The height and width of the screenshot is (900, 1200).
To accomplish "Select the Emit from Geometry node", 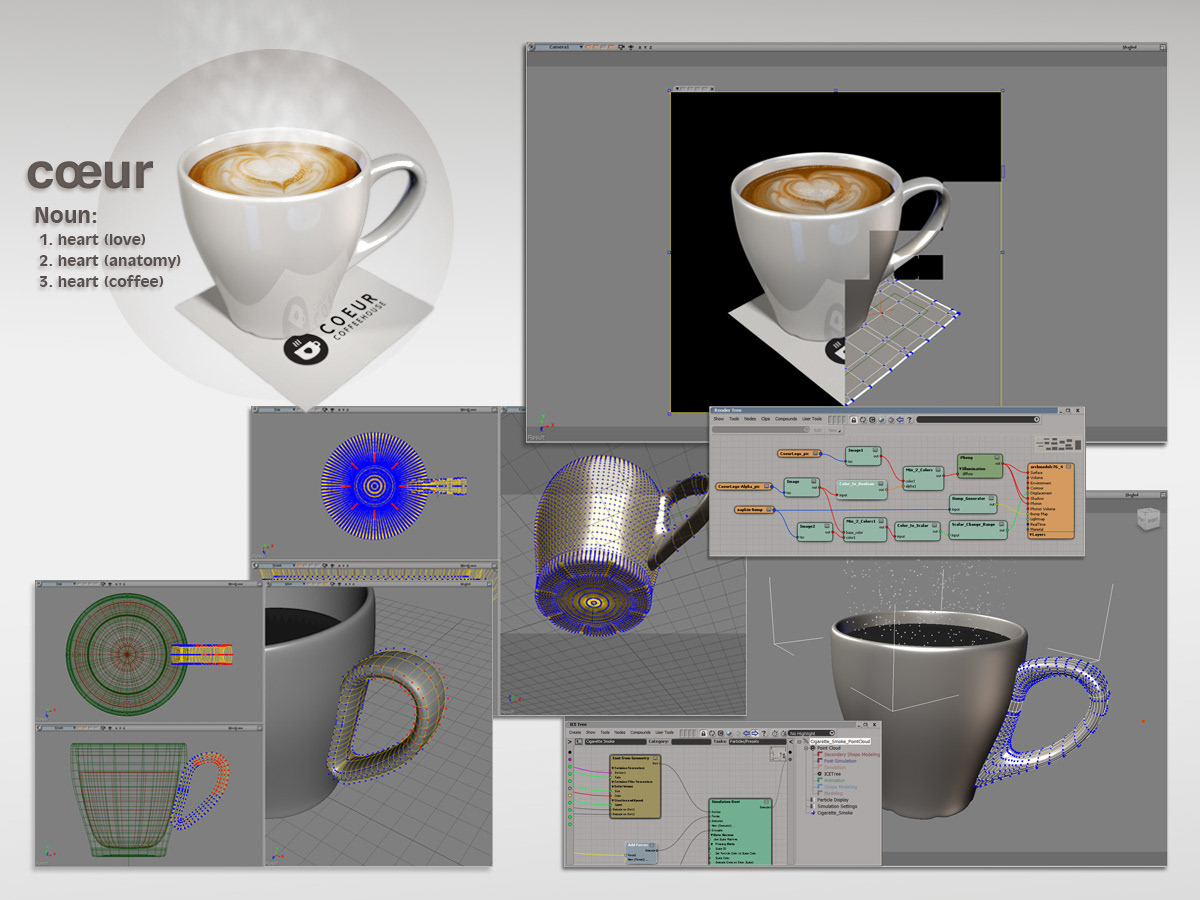I will tap(635, 786).
